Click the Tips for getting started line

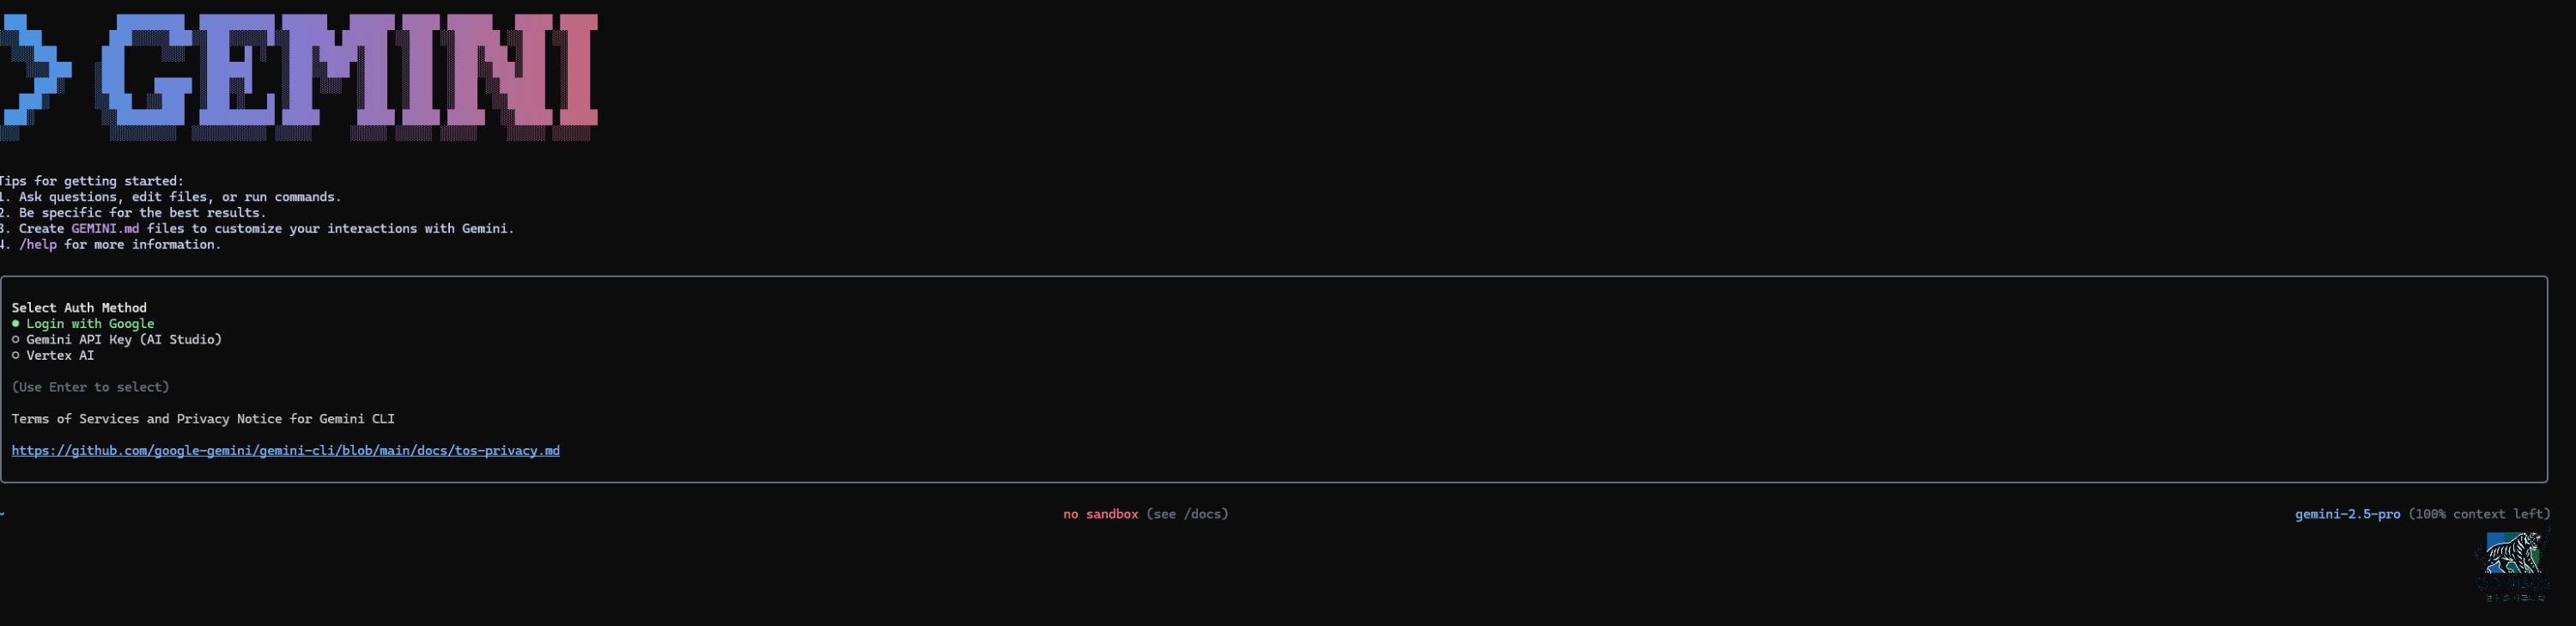(x=92, y=181)
